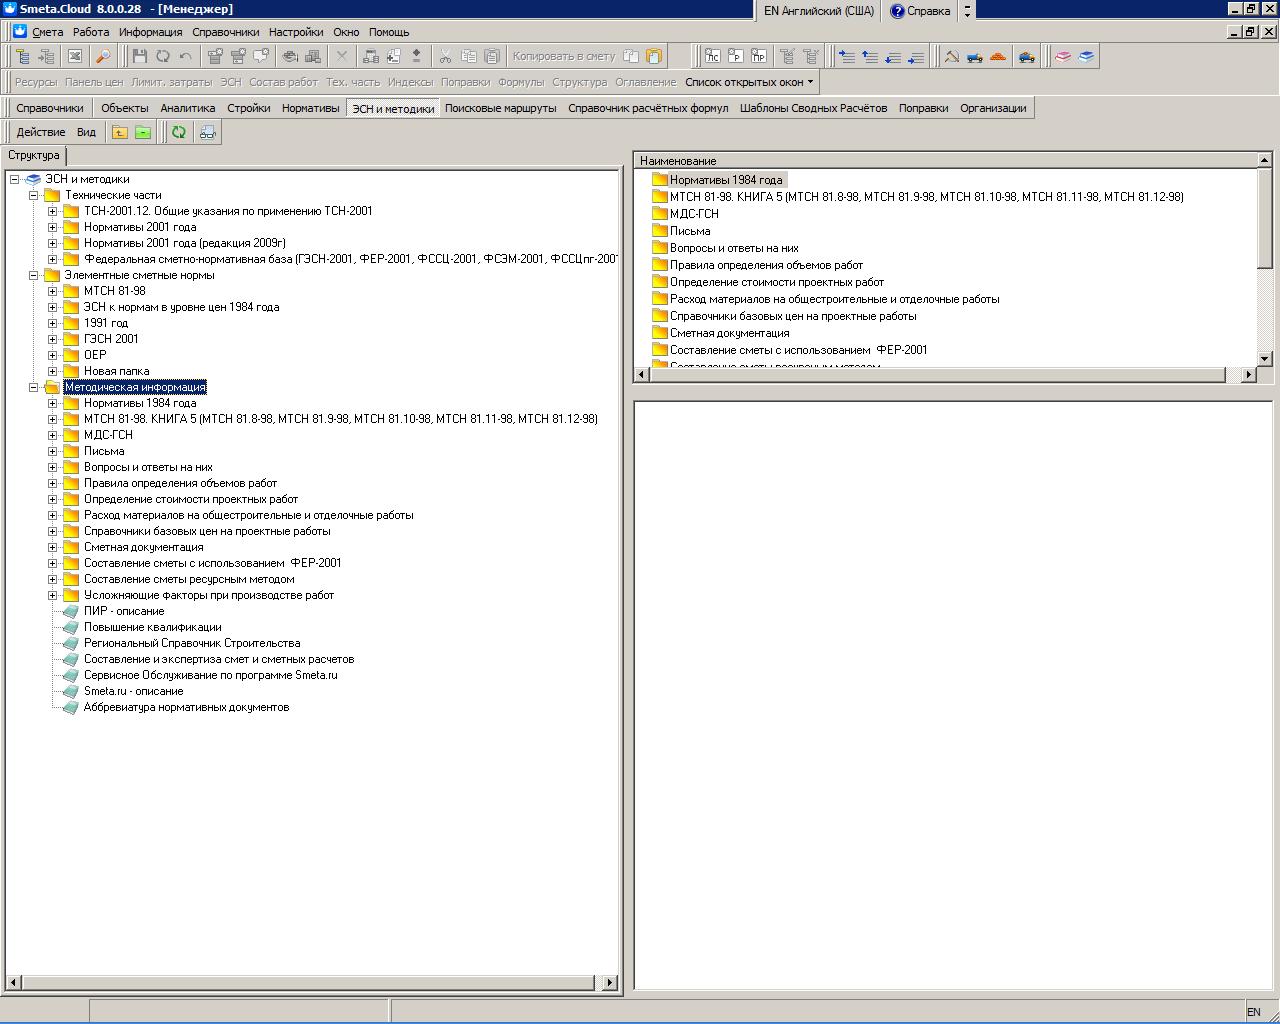The image size is (1280, 1024).
Task: Select the Структура tab
Action: tap(34, 156)
